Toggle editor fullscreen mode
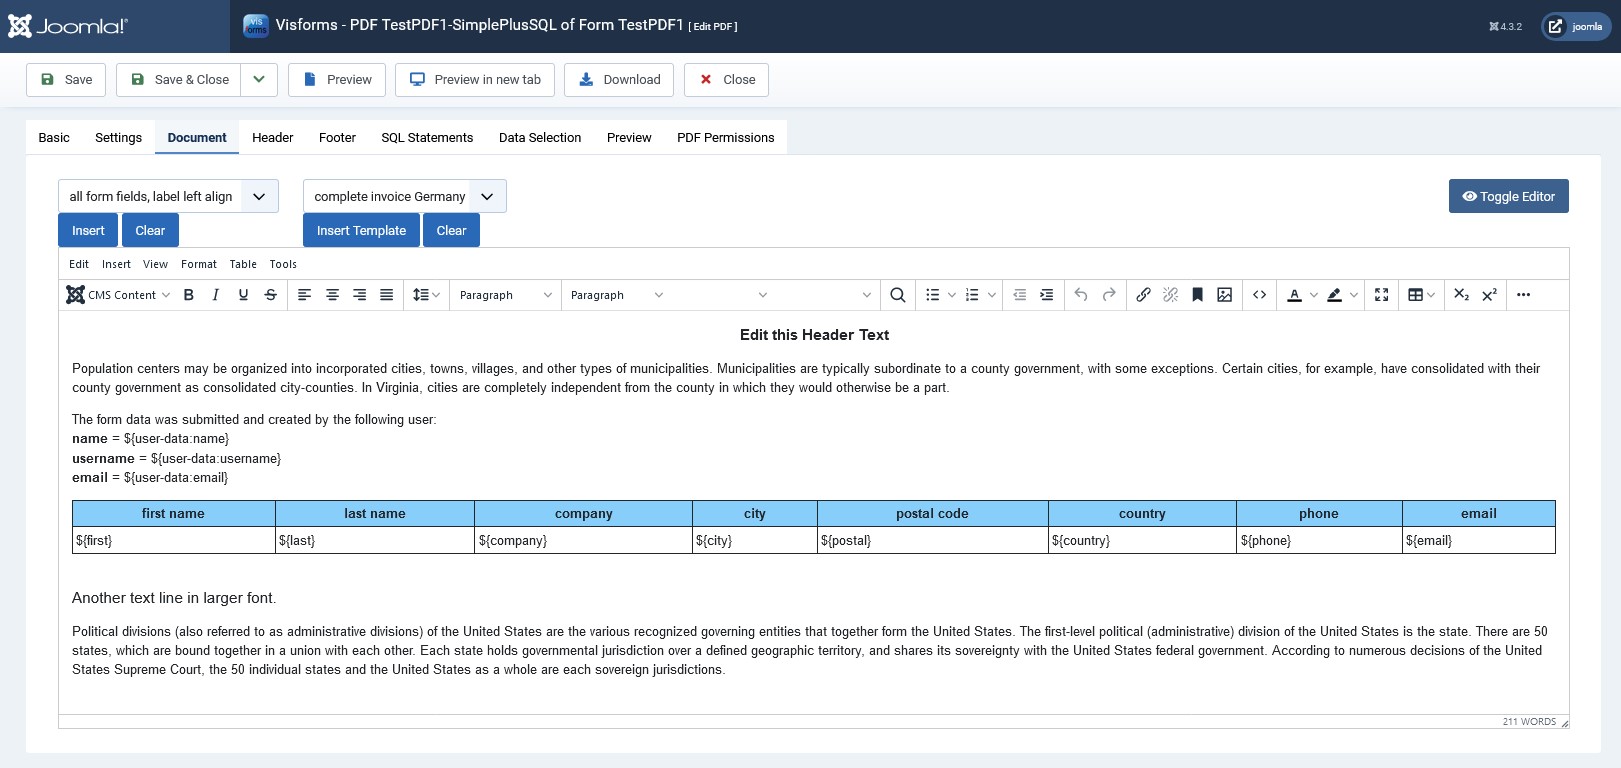 point(1381,295)
